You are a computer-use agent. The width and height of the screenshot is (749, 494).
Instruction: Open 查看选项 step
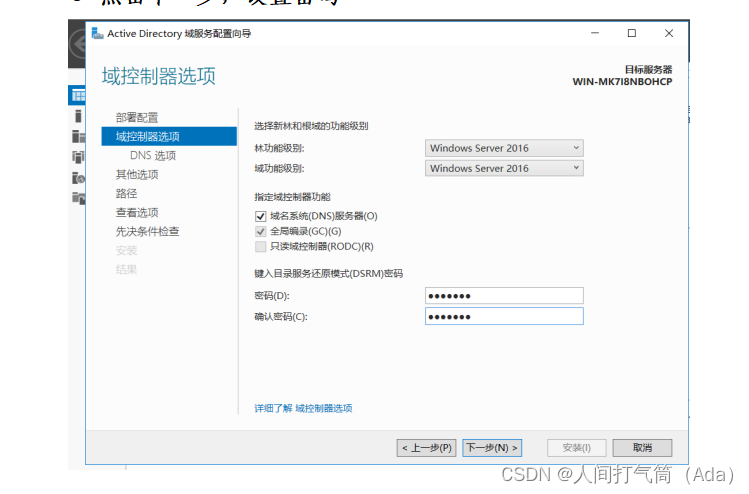tap(137, 213)
